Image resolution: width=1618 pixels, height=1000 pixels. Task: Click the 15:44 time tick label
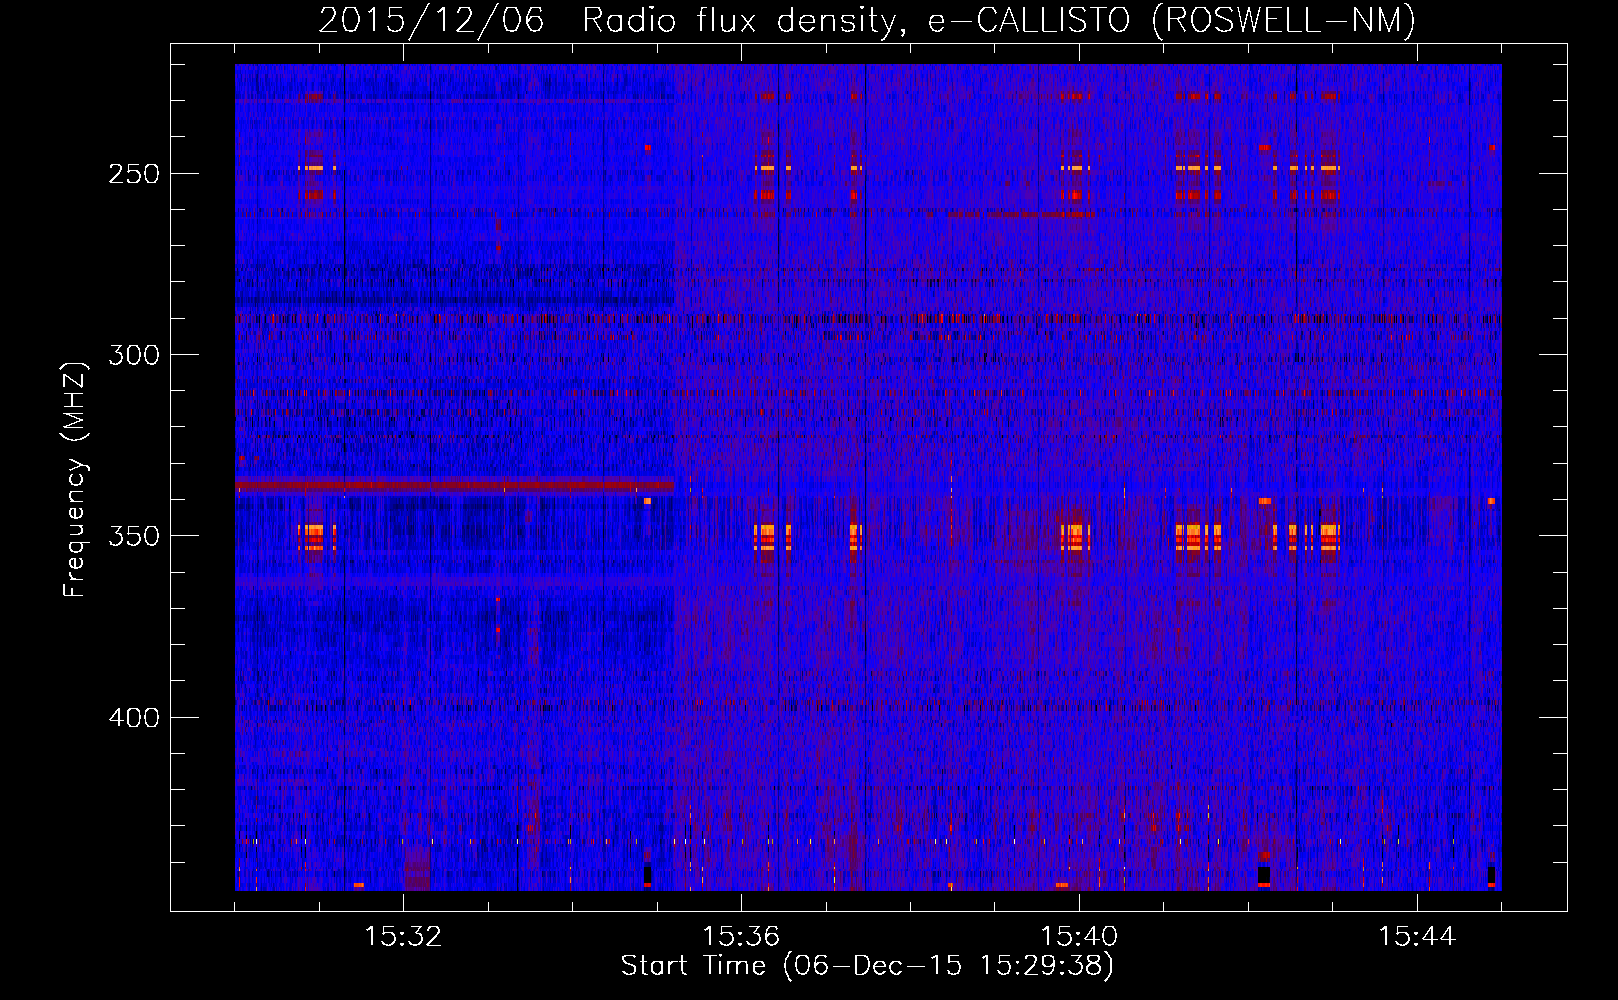coord(1417,937)
